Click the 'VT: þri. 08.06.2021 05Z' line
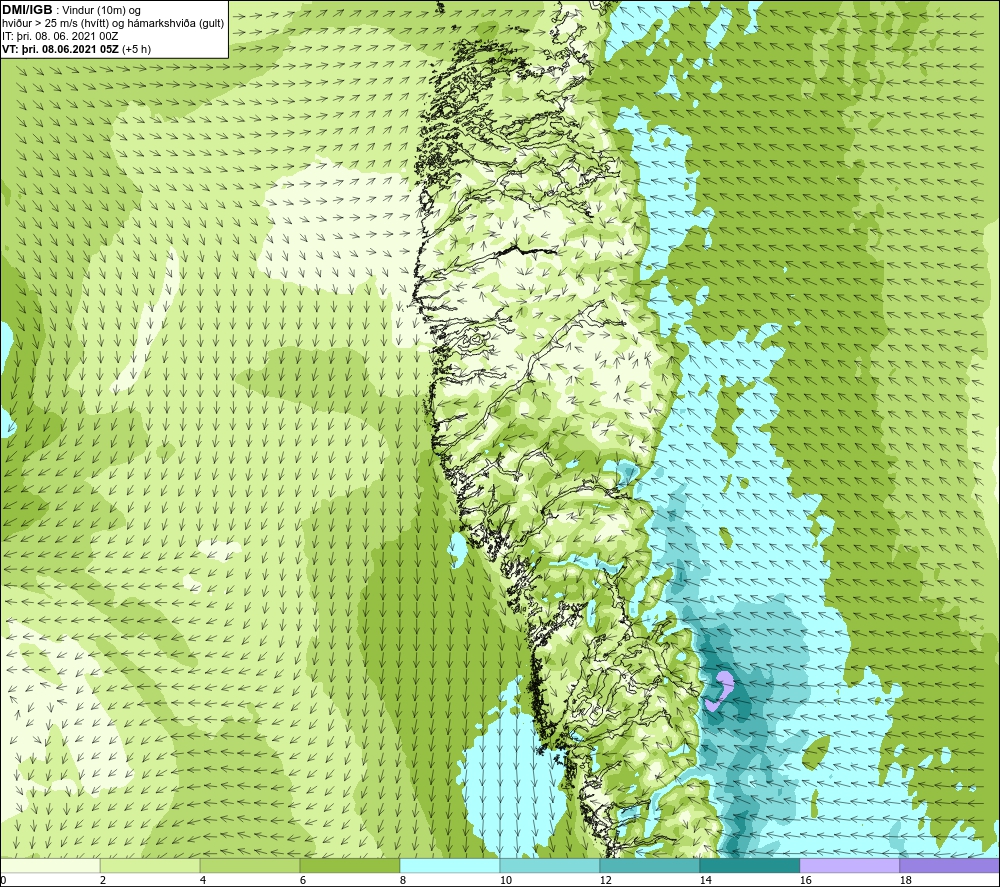 pyautogui.click(x=77, y=49)
